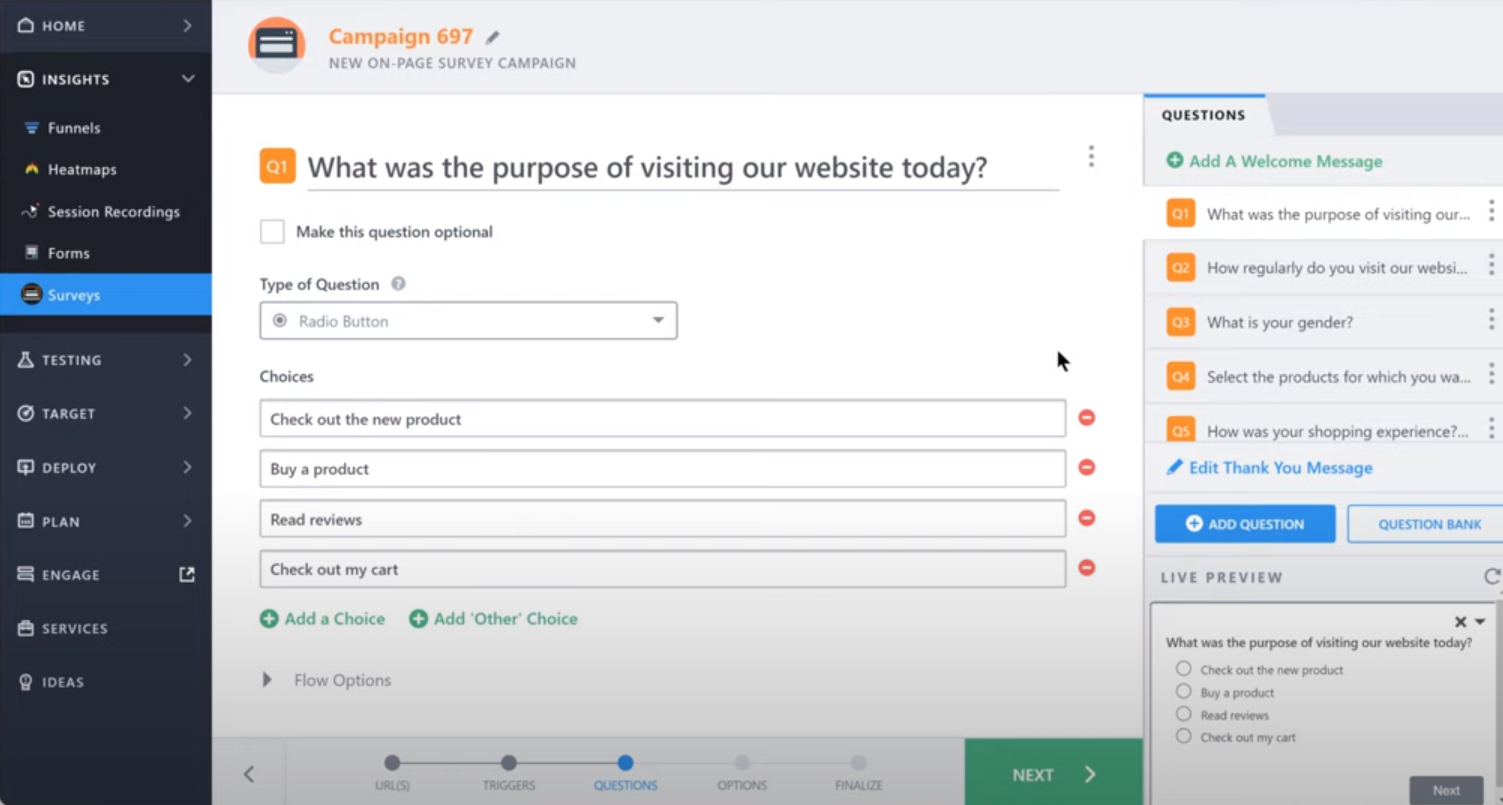Jump to the Triggers step dot
This screenshot has height=805, width=1503.
(x=508, y=760)
